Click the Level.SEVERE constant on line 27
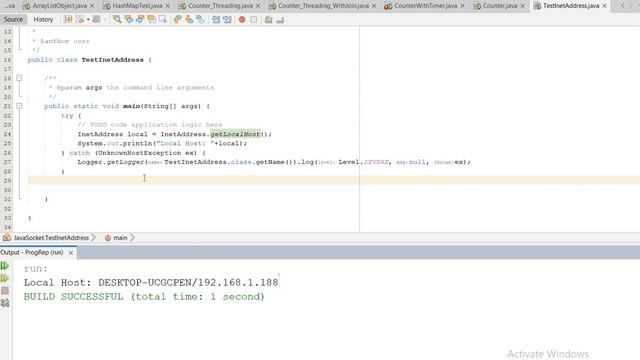The height and width of the screenshot is (360, 640). (364, 162)
